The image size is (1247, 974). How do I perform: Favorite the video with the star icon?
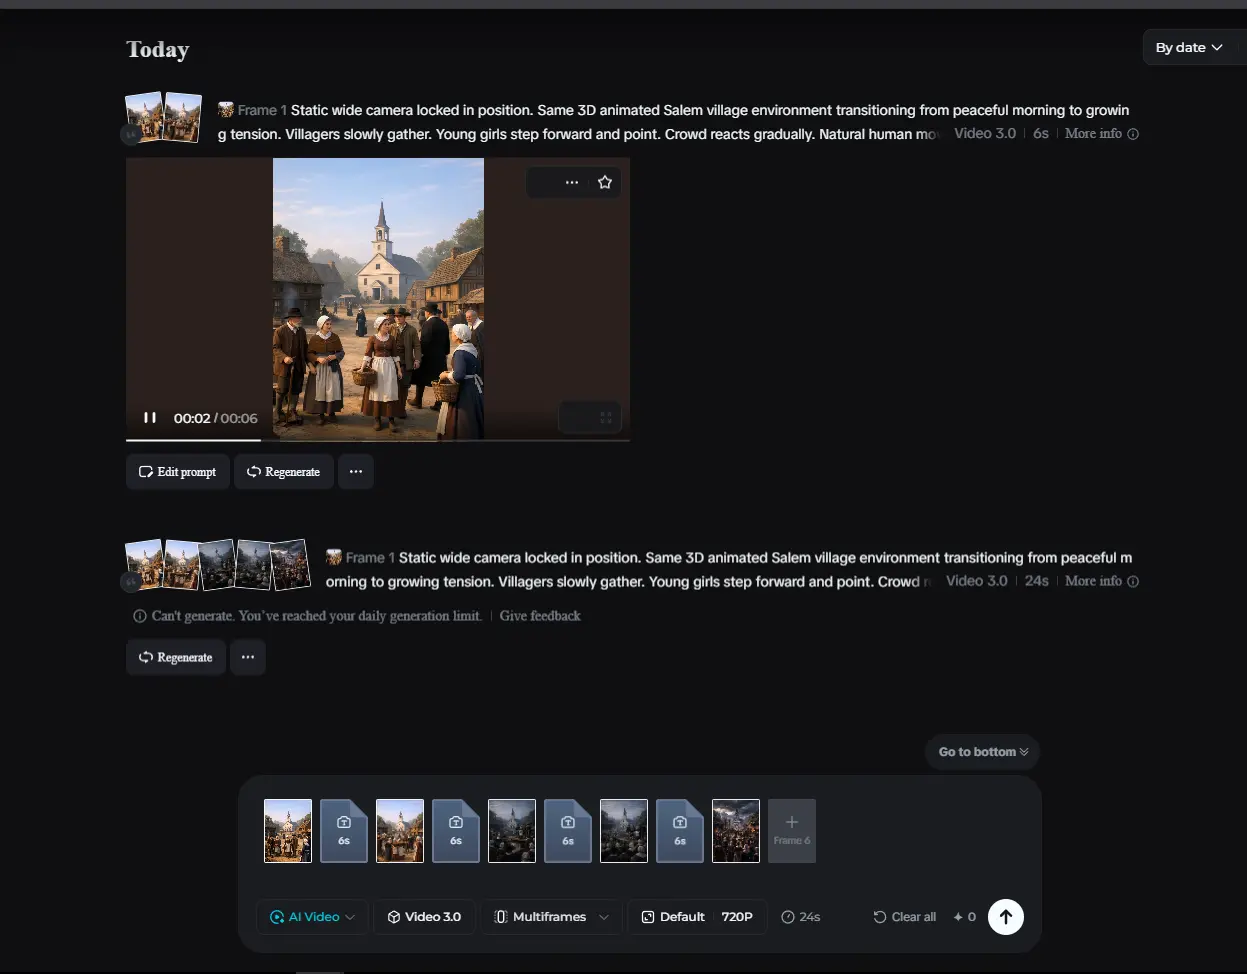pos(605,182)
